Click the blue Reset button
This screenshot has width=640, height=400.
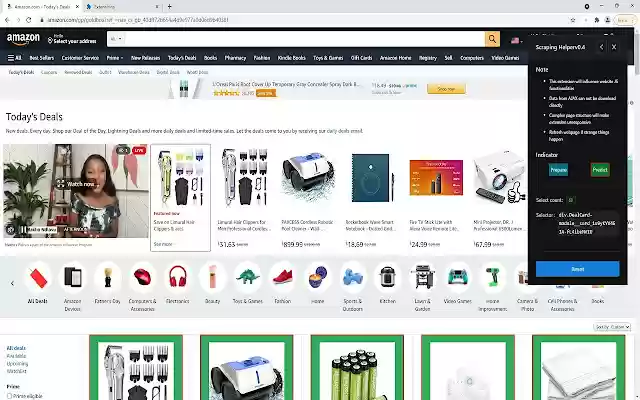point(578,269)
